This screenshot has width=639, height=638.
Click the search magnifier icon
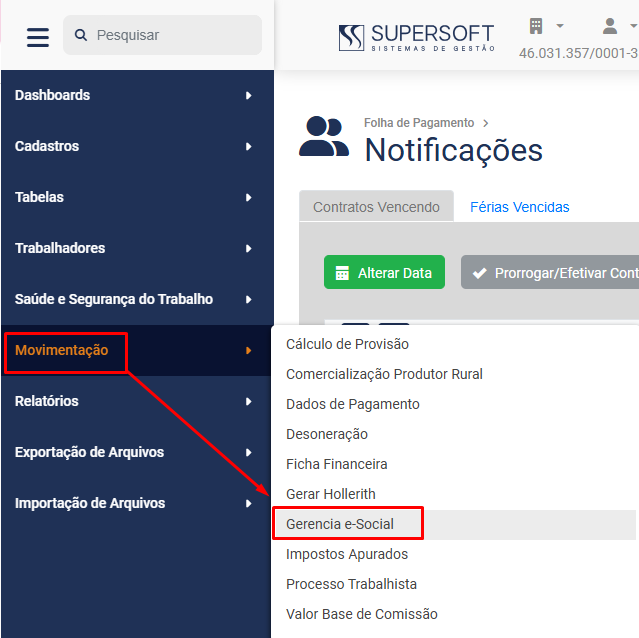coord(81,35)
